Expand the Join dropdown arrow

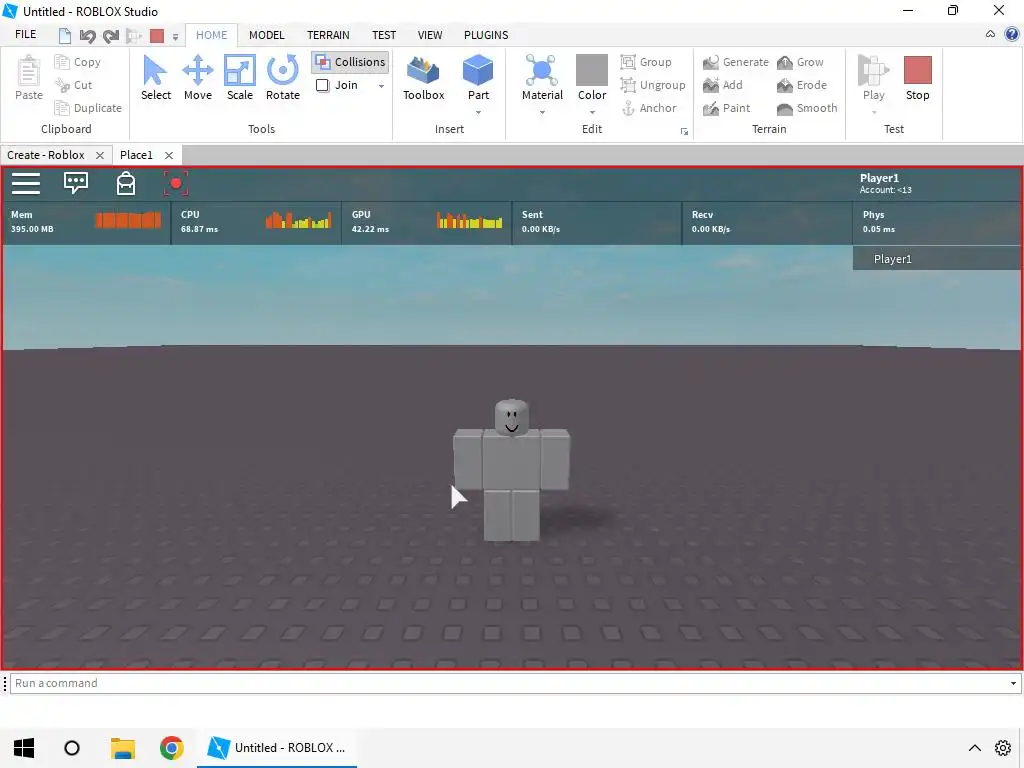381,86
